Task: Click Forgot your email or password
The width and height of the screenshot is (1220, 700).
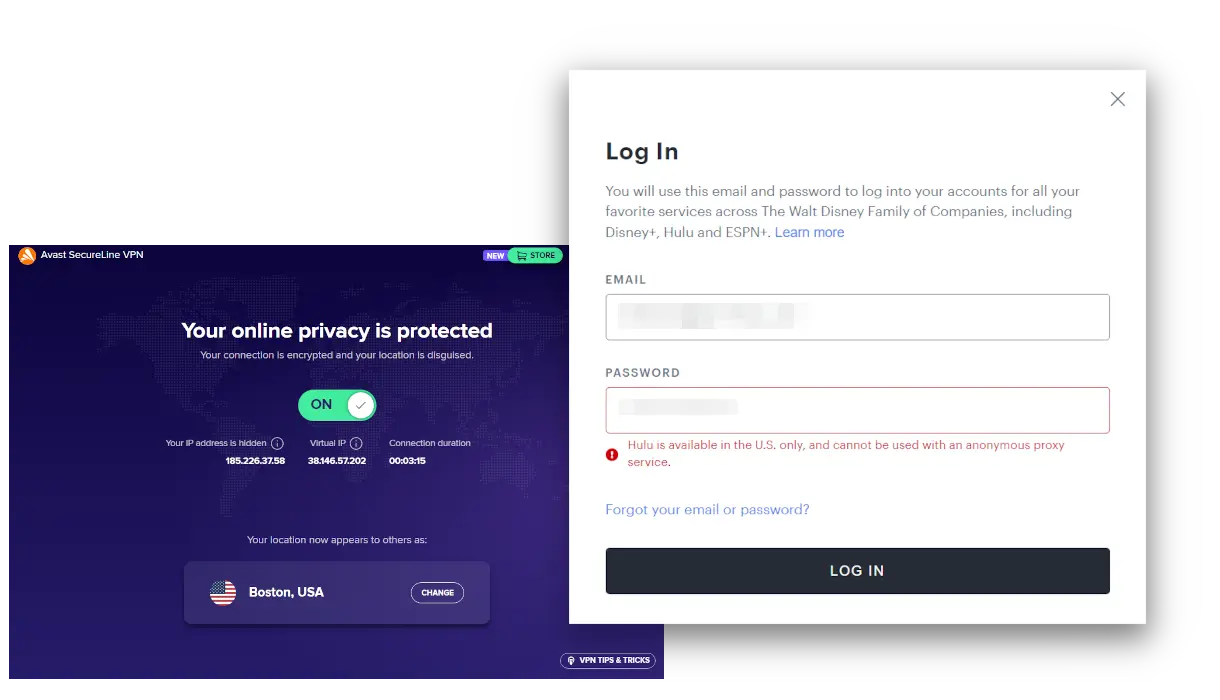Action: (x=707, y=510)
